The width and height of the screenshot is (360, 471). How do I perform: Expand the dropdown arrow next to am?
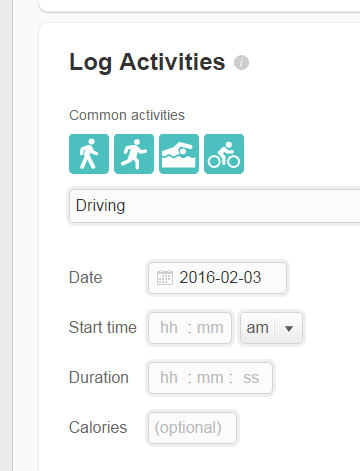(x=289, y=329)
